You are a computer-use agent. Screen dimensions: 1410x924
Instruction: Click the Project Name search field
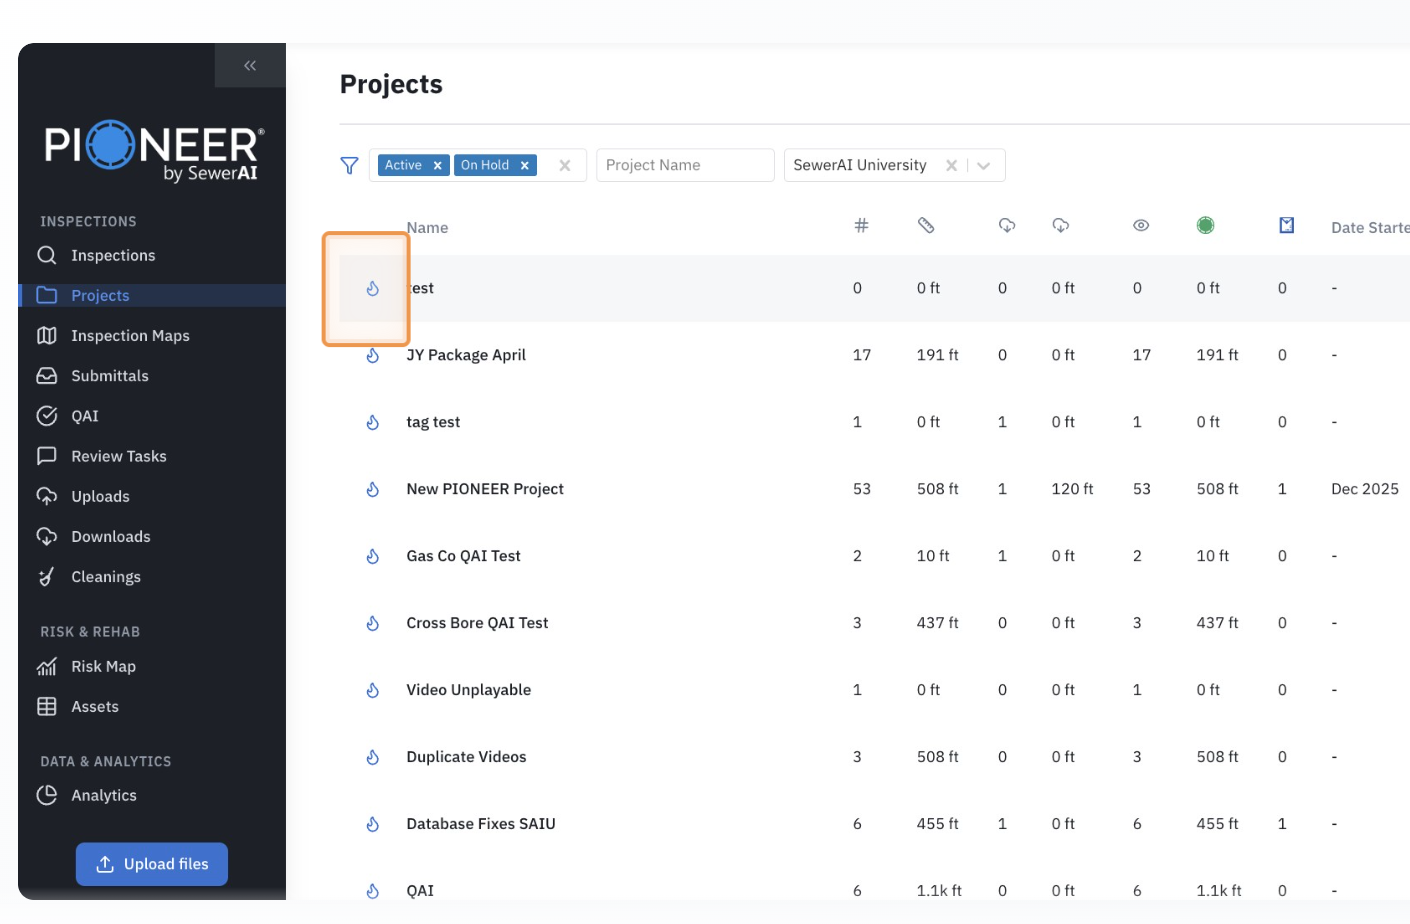[685, 166]
